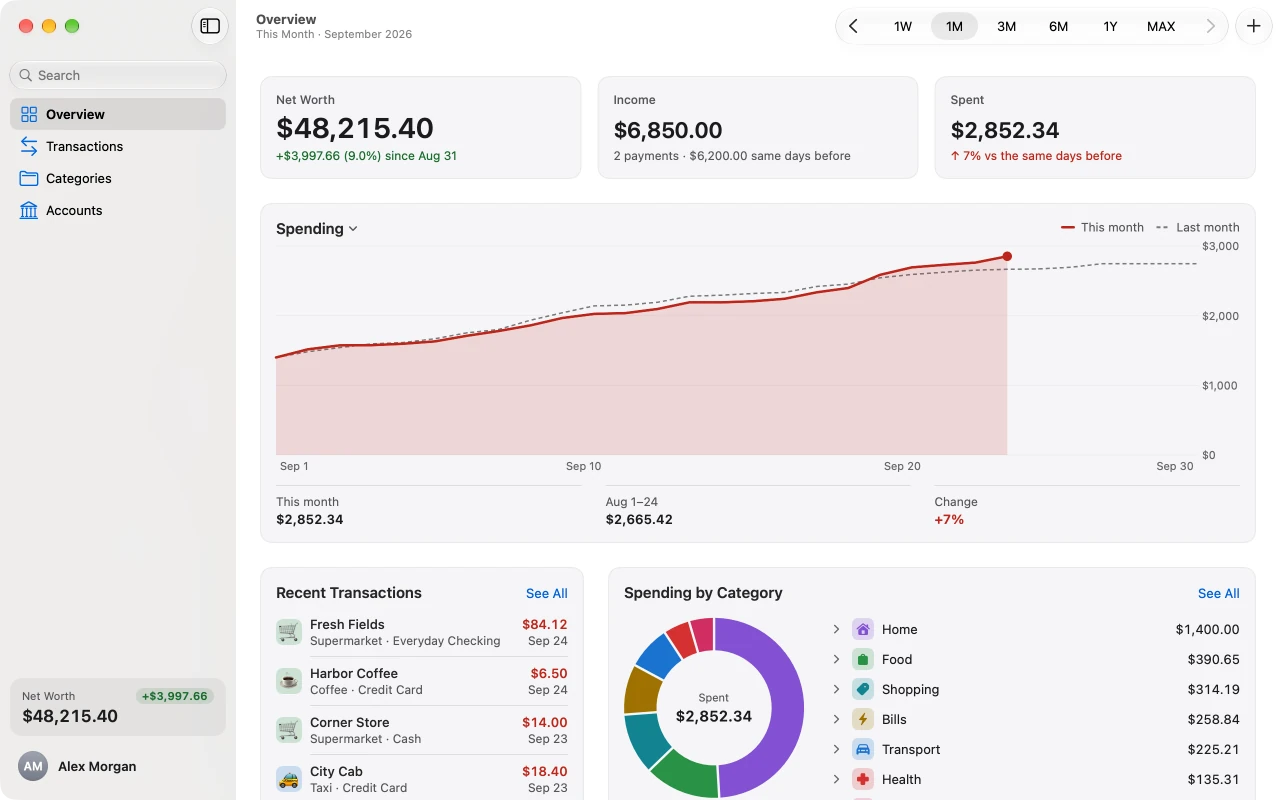Click the Transport car icon
This screenshot has width=1280, height=800.
(863, 749)
